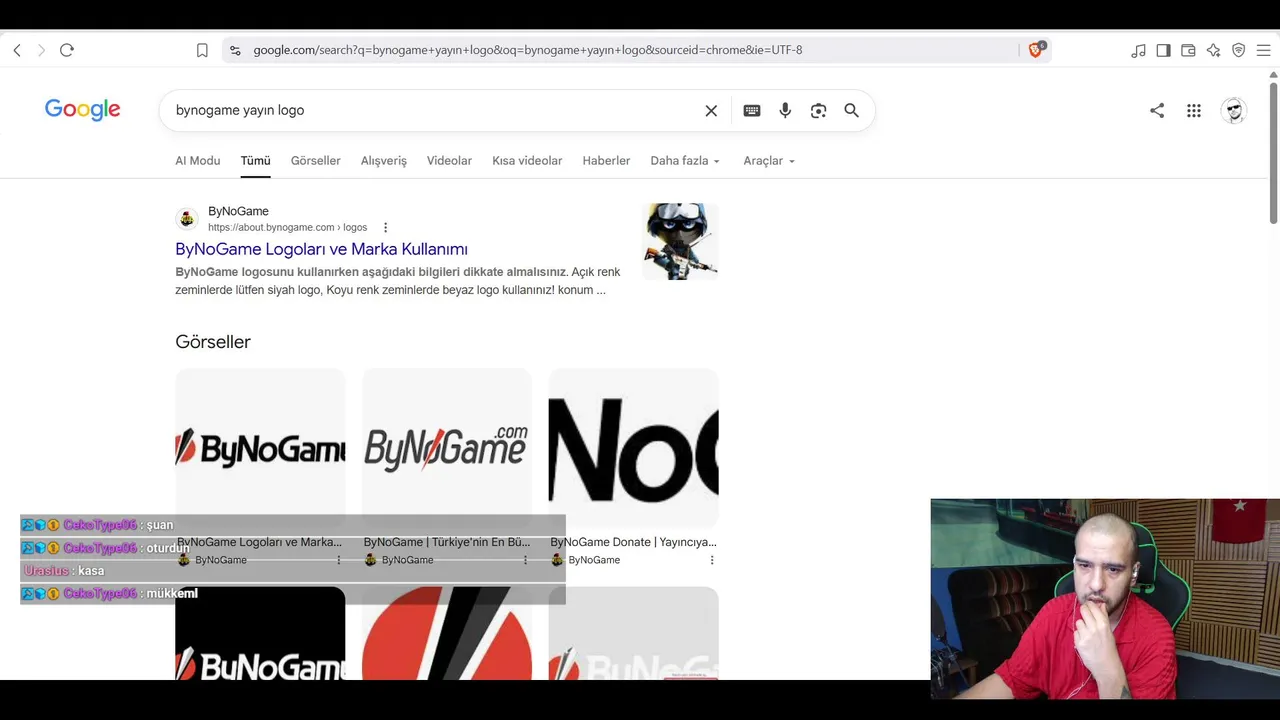Select the Tümü tab
The image size is (1280, 720).
255,161
